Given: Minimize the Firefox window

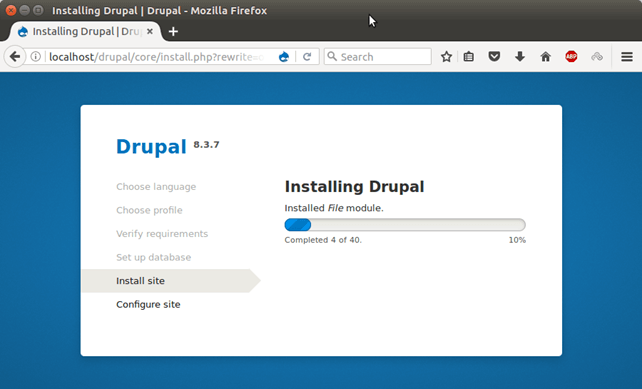Looking at the screenshot, I should [25, 10].
